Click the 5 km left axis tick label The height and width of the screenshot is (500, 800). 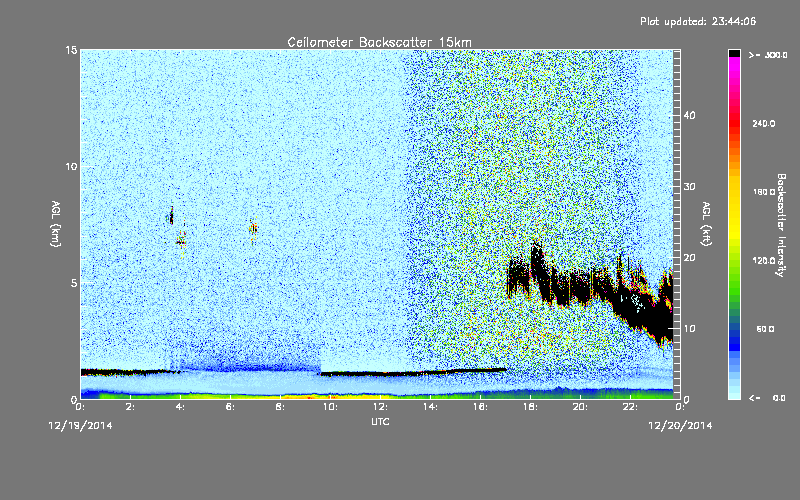coord(74,283)
